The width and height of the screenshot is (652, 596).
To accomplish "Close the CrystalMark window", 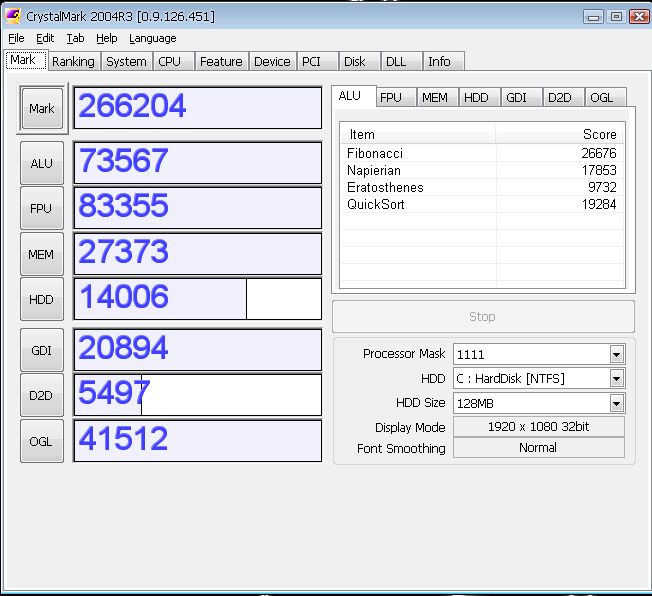I will pyautogui.click(x=639, y=17).
